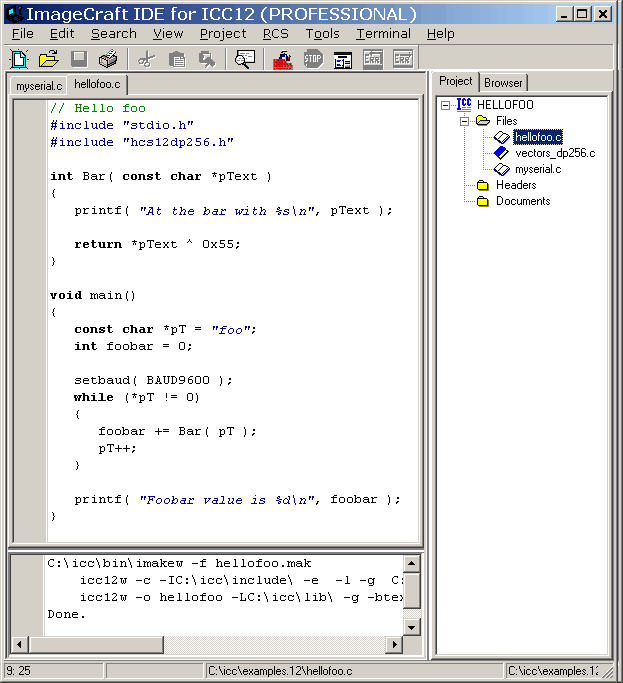Minimize the ImageCraft IDE window

pos(564,14)
